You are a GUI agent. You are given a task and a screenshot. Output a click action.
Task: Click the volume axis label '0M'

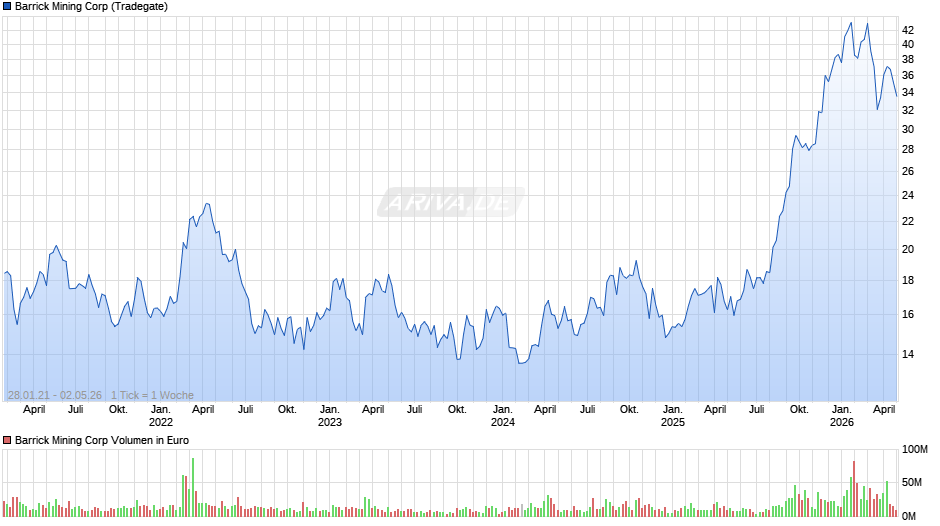(x=909, y=516)
